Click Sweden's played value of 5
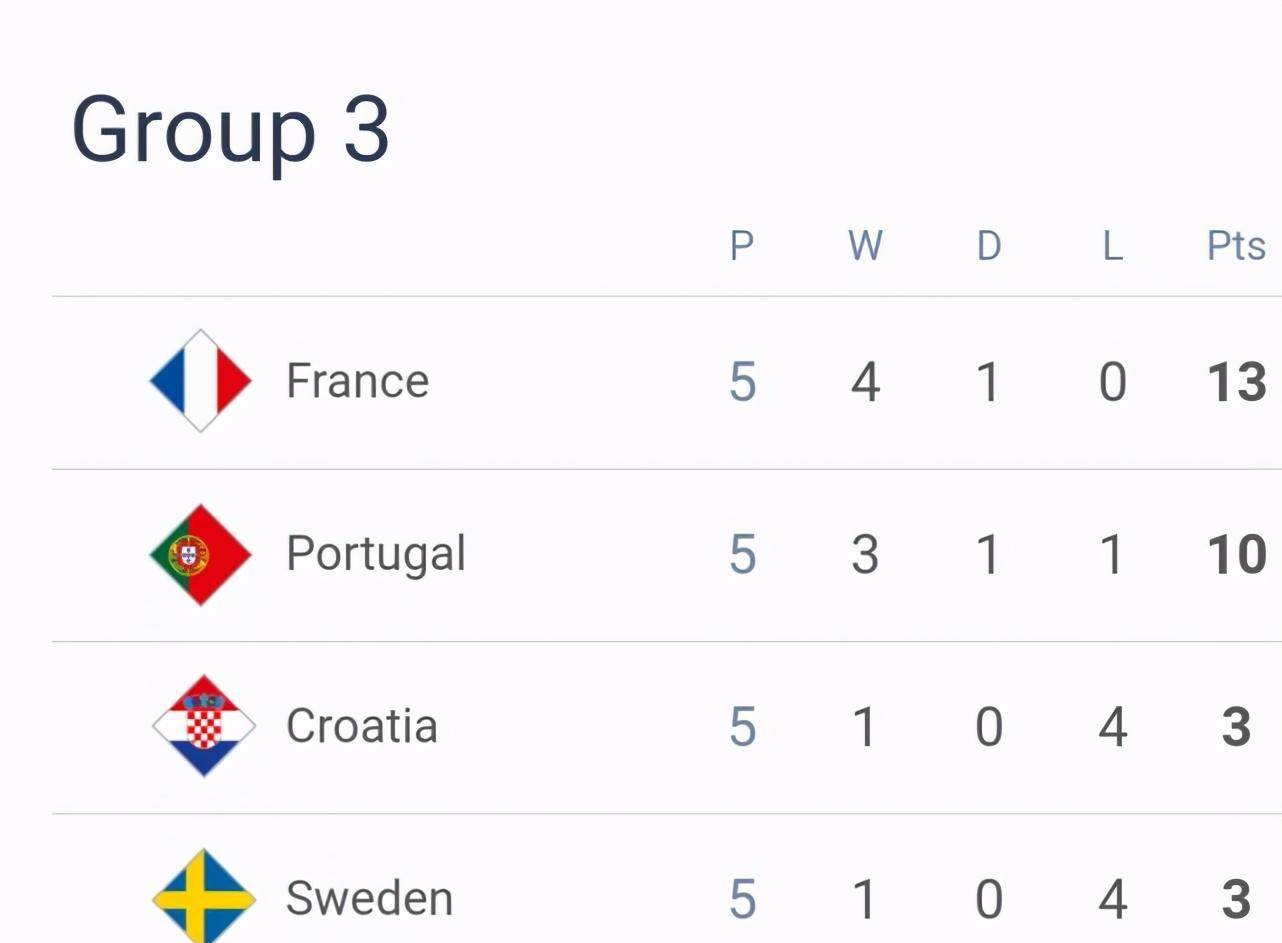 point(742,899)
